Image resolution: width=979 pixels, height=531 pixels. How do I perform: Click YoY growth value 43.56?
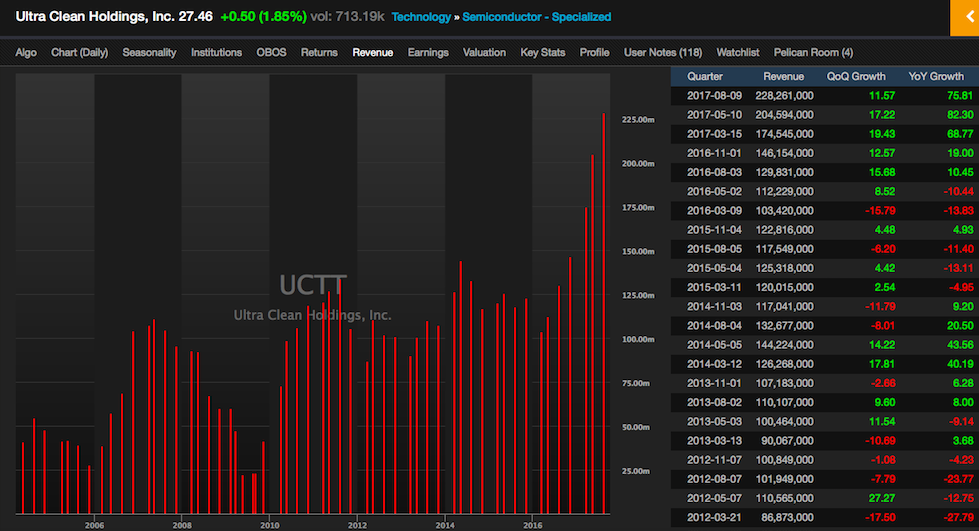960,345
